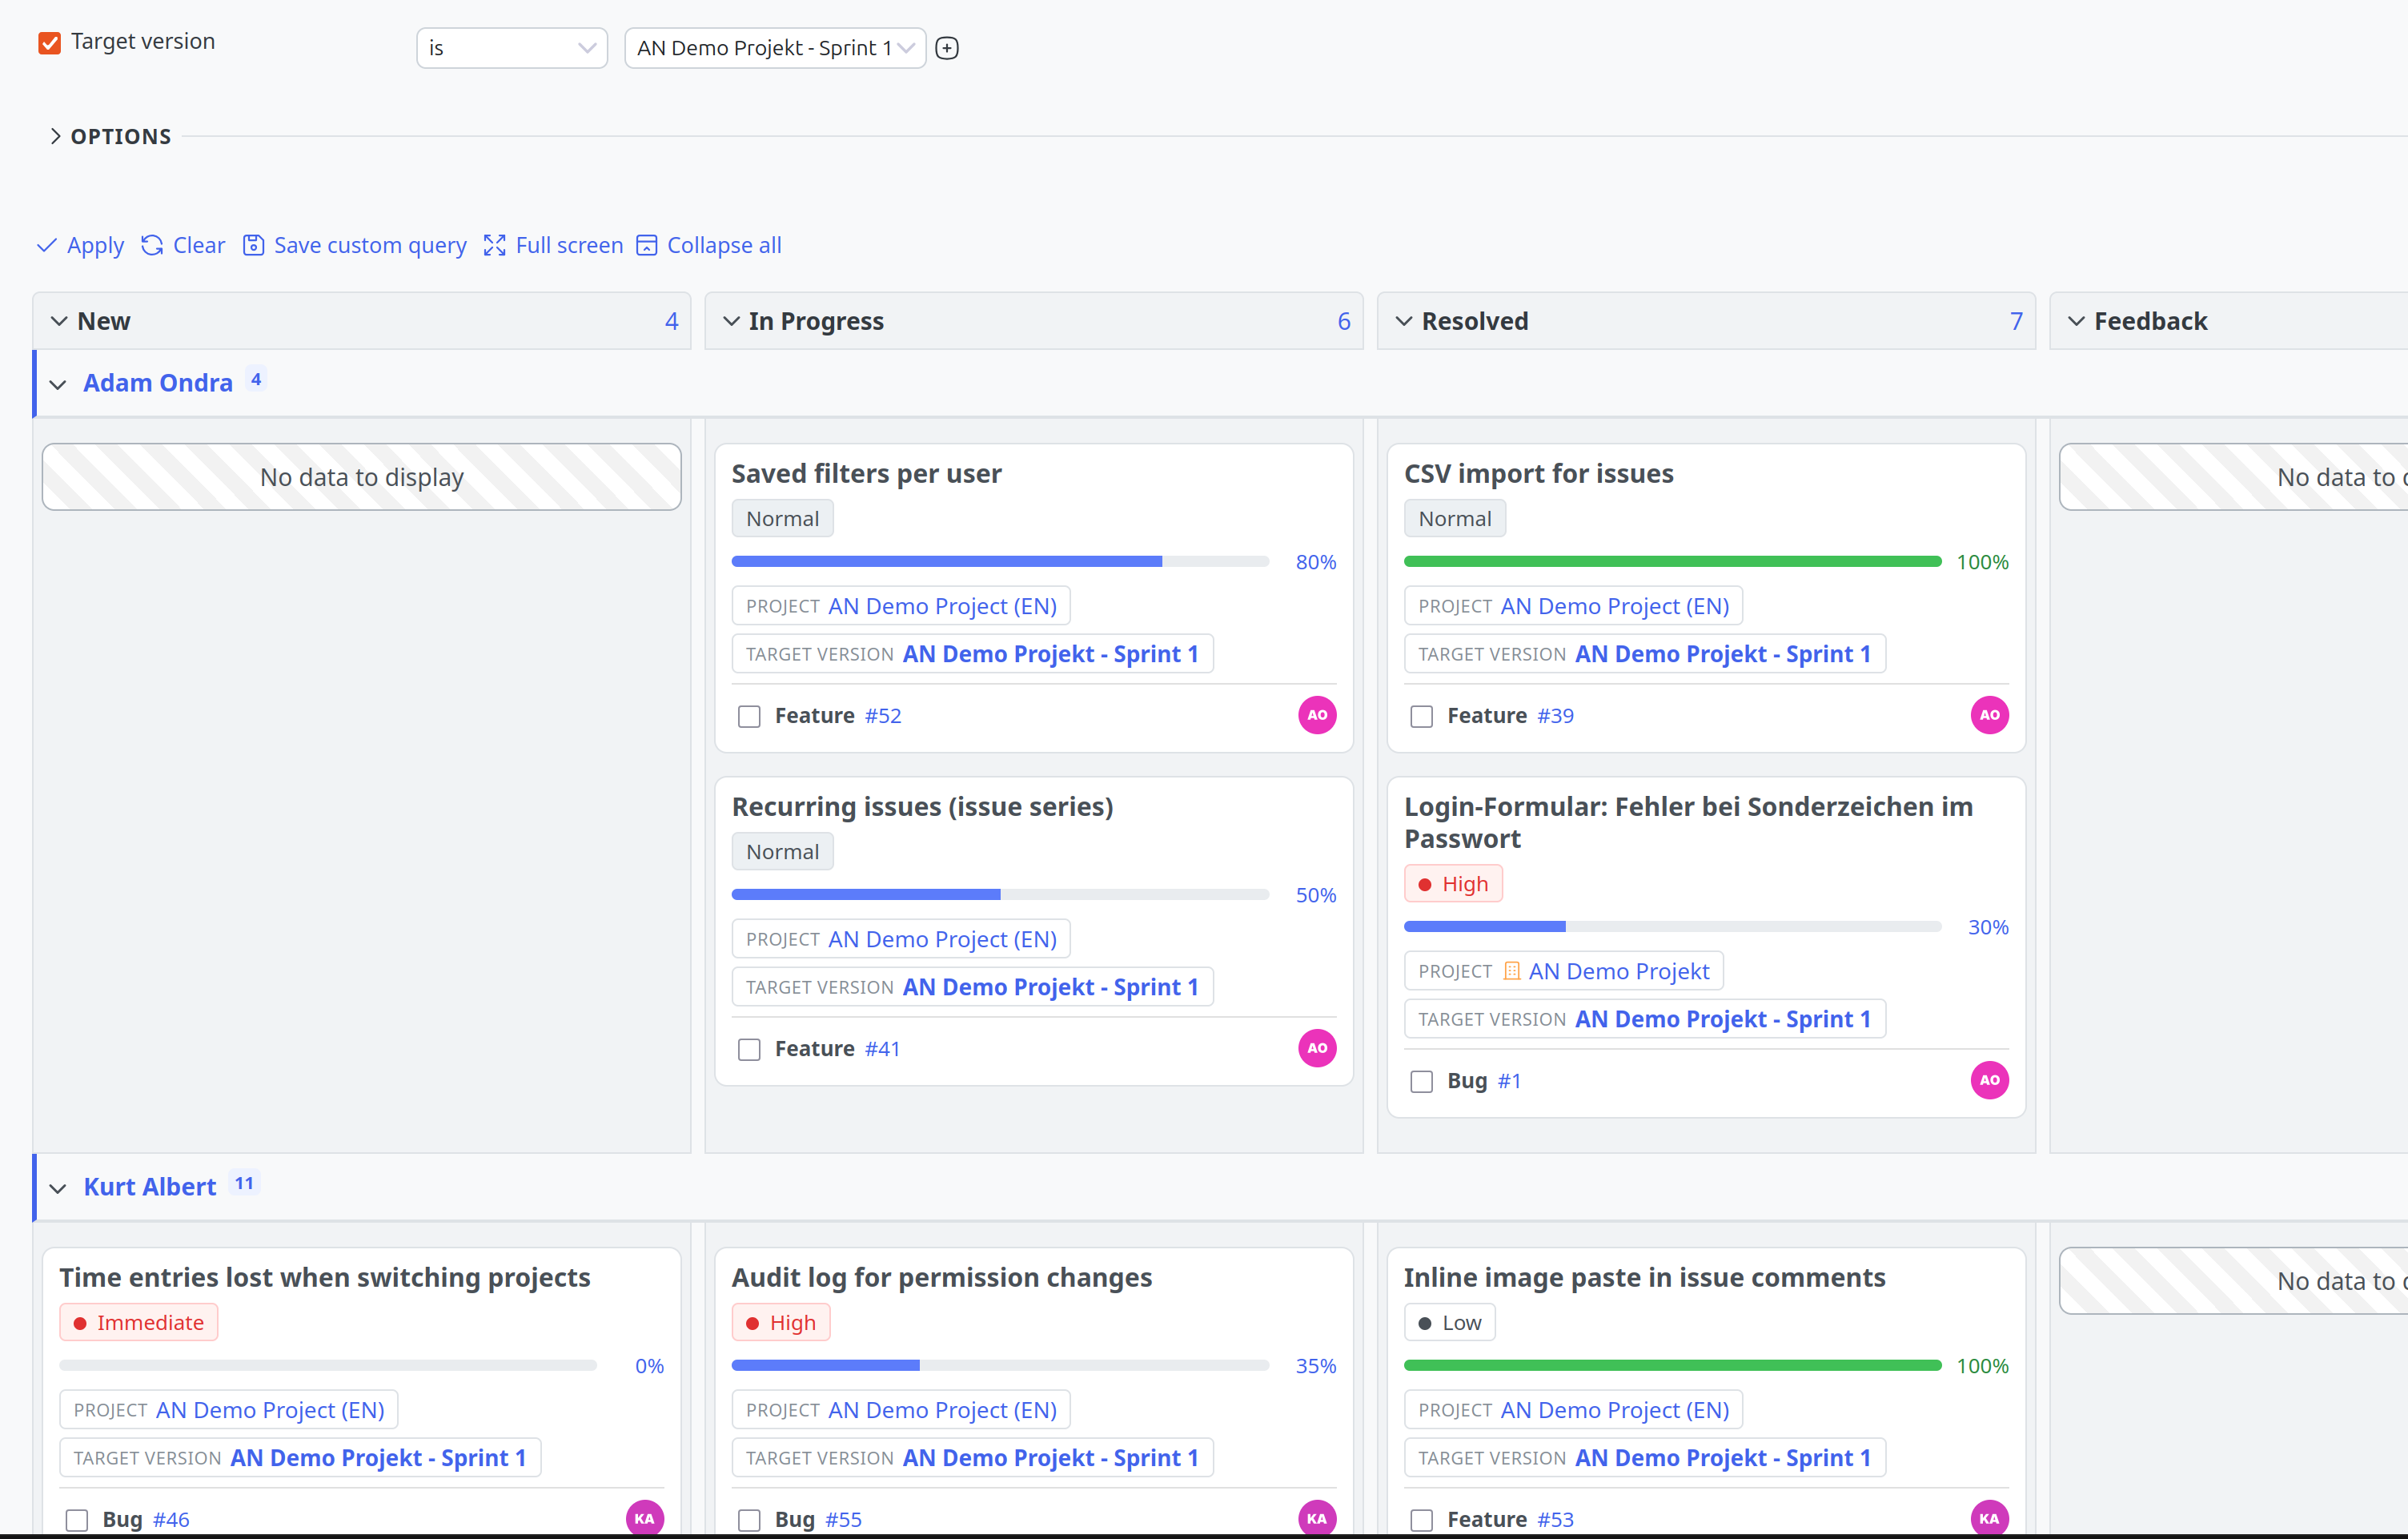
Task: Open AO avatar on Feature #39 card
Action: [x=1989, y=715]
